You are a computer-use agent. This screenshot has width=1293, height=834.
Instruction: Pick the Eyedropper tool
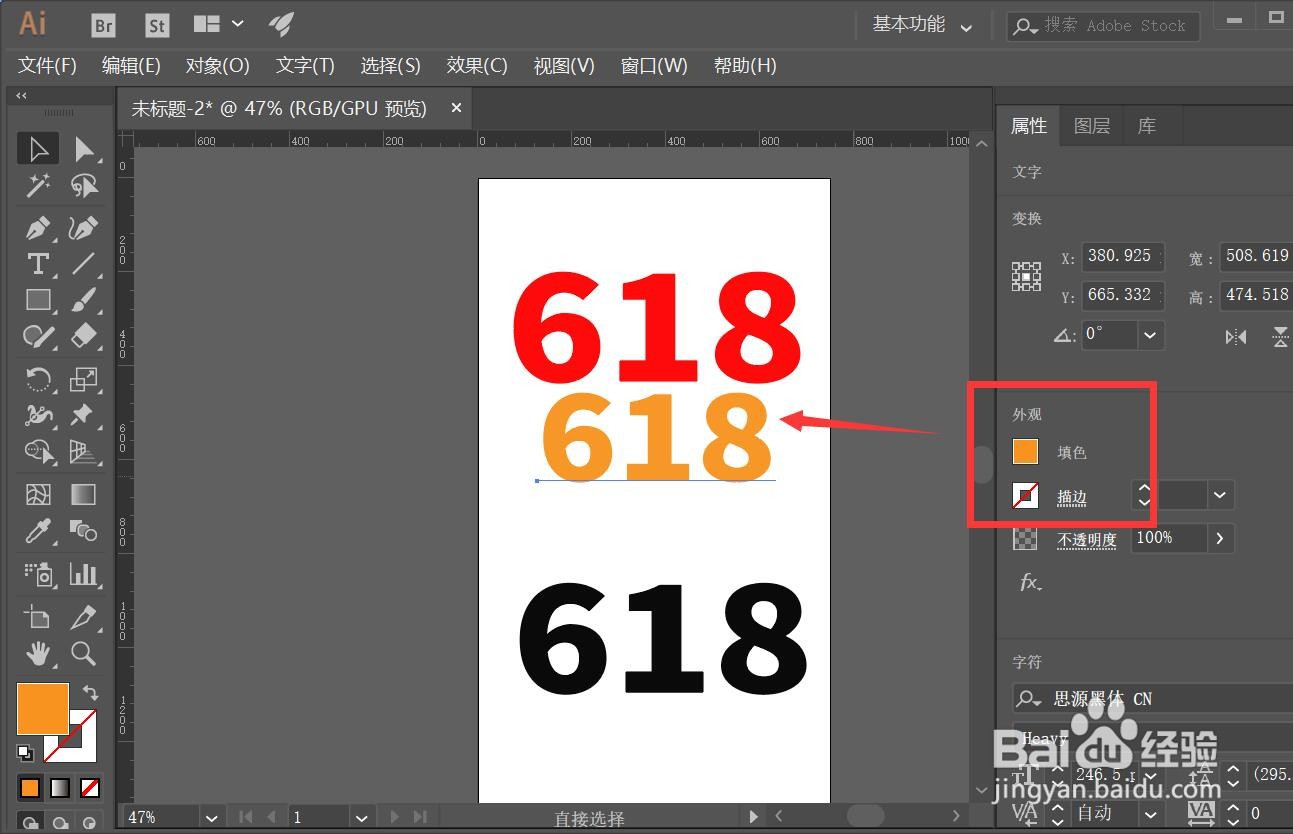tap(38, 532)
